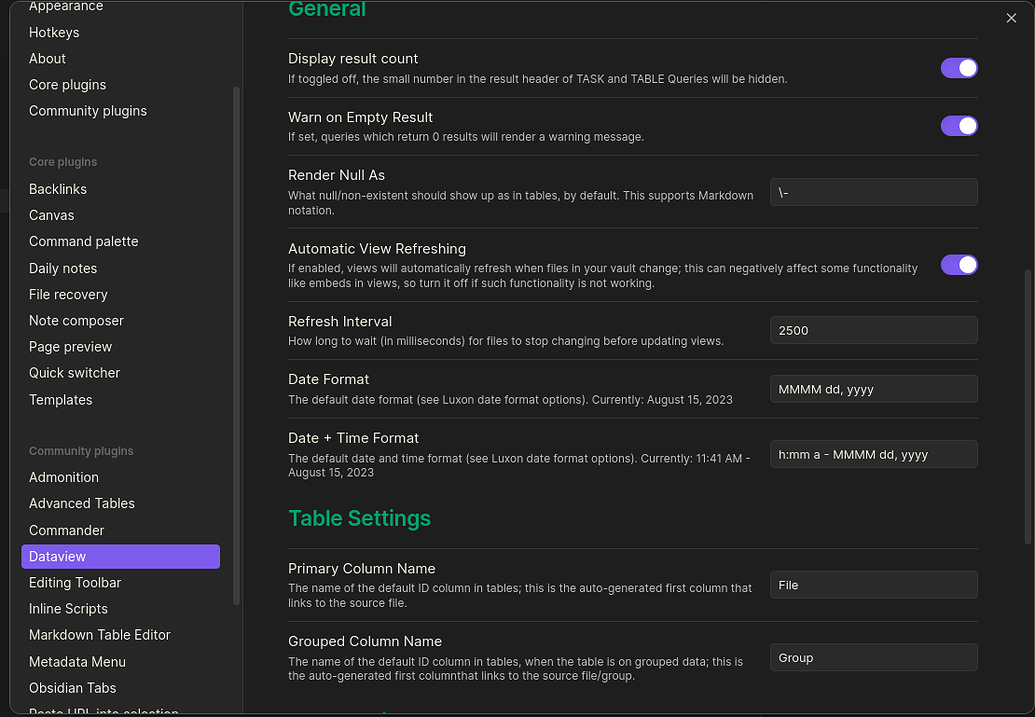Open Hotkeys settings tab

[x=54, y=32]
